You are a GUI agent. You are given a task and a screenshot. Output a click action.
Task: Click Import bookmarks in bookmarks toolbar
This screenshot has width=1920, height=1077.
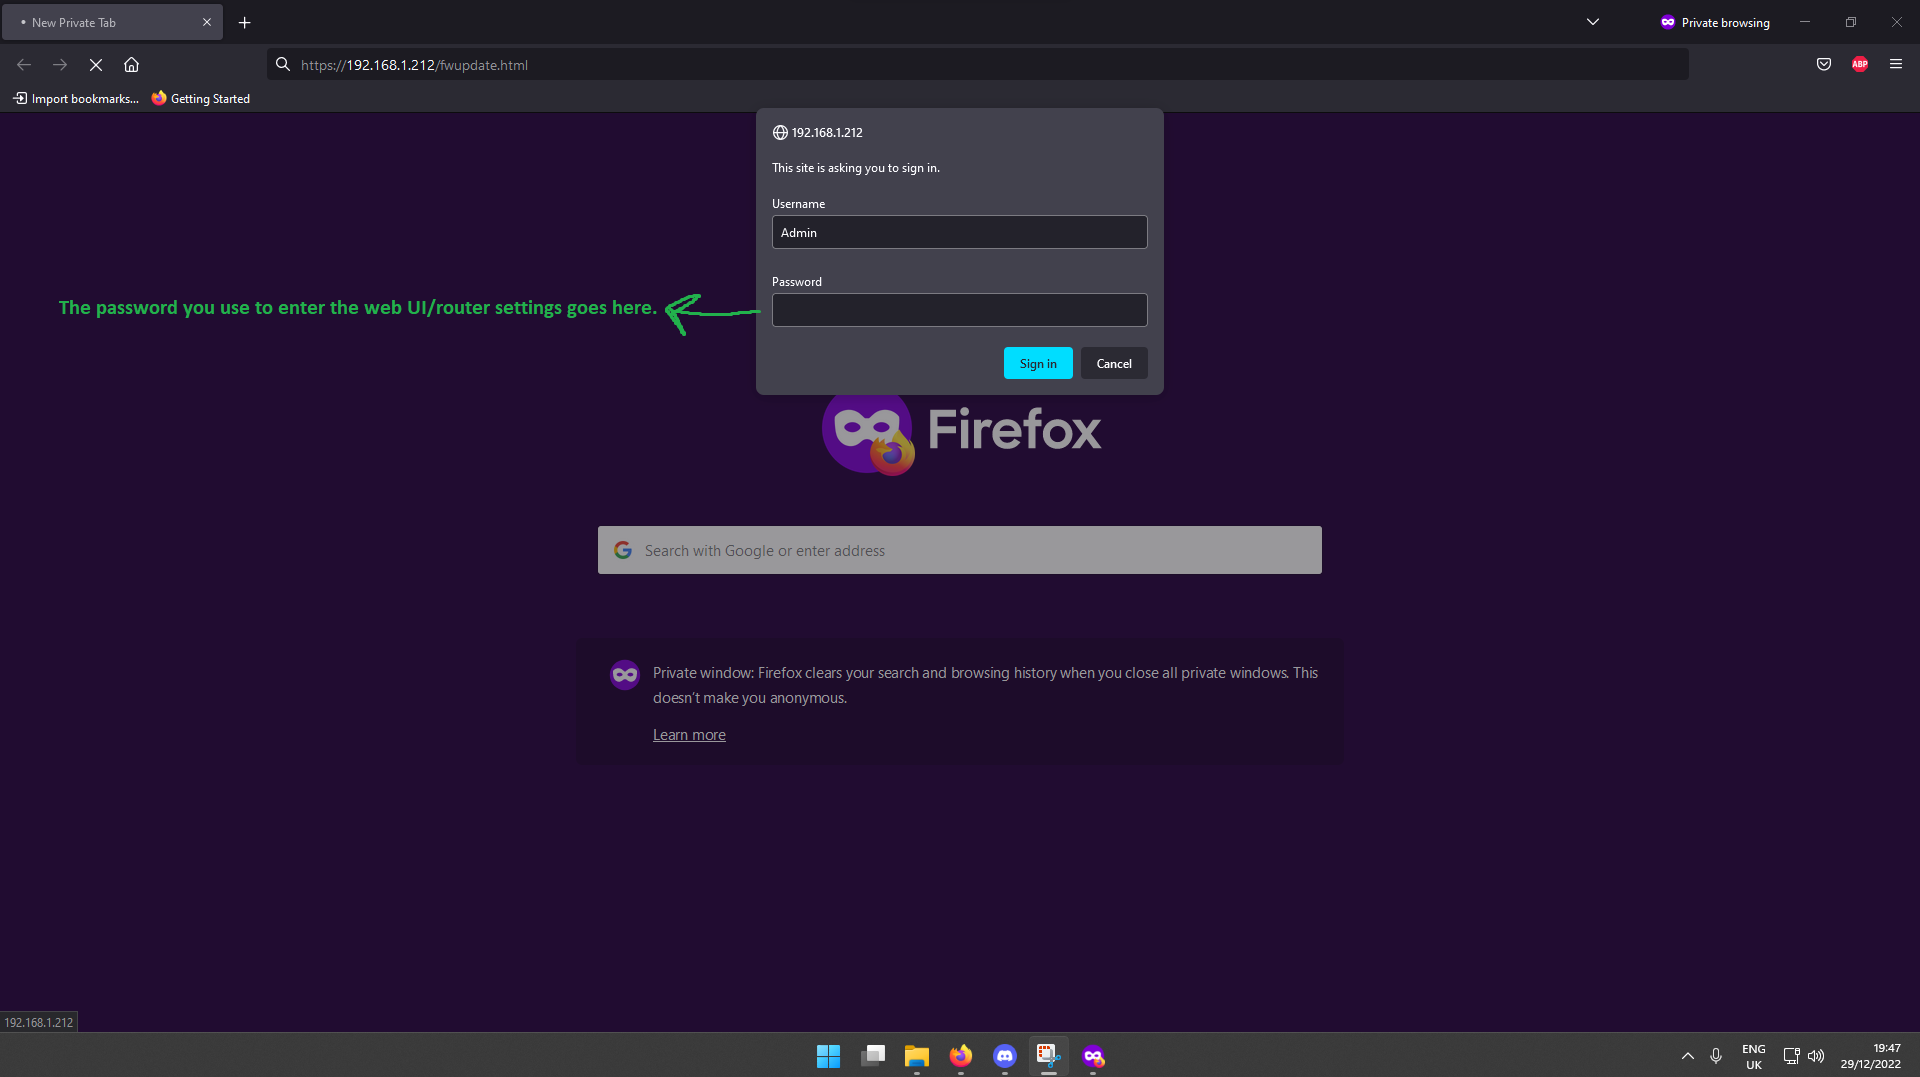(x=76, y=98)
